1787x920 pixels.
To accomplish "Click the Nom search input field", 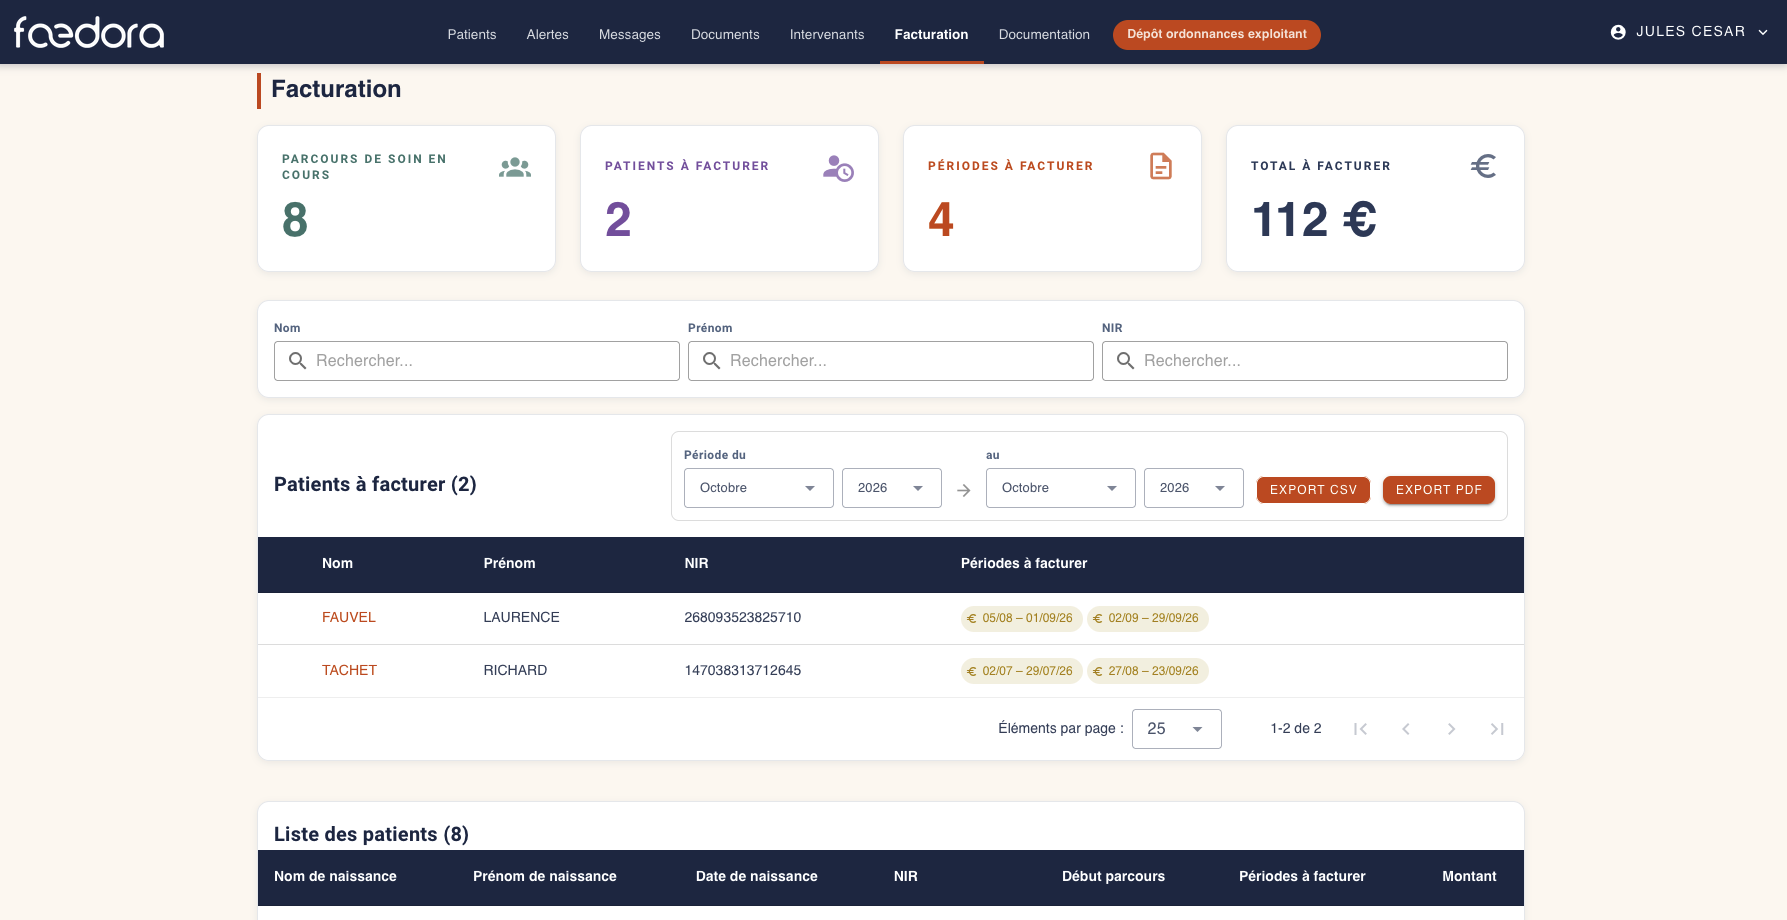I will click(x=477, y=361).
